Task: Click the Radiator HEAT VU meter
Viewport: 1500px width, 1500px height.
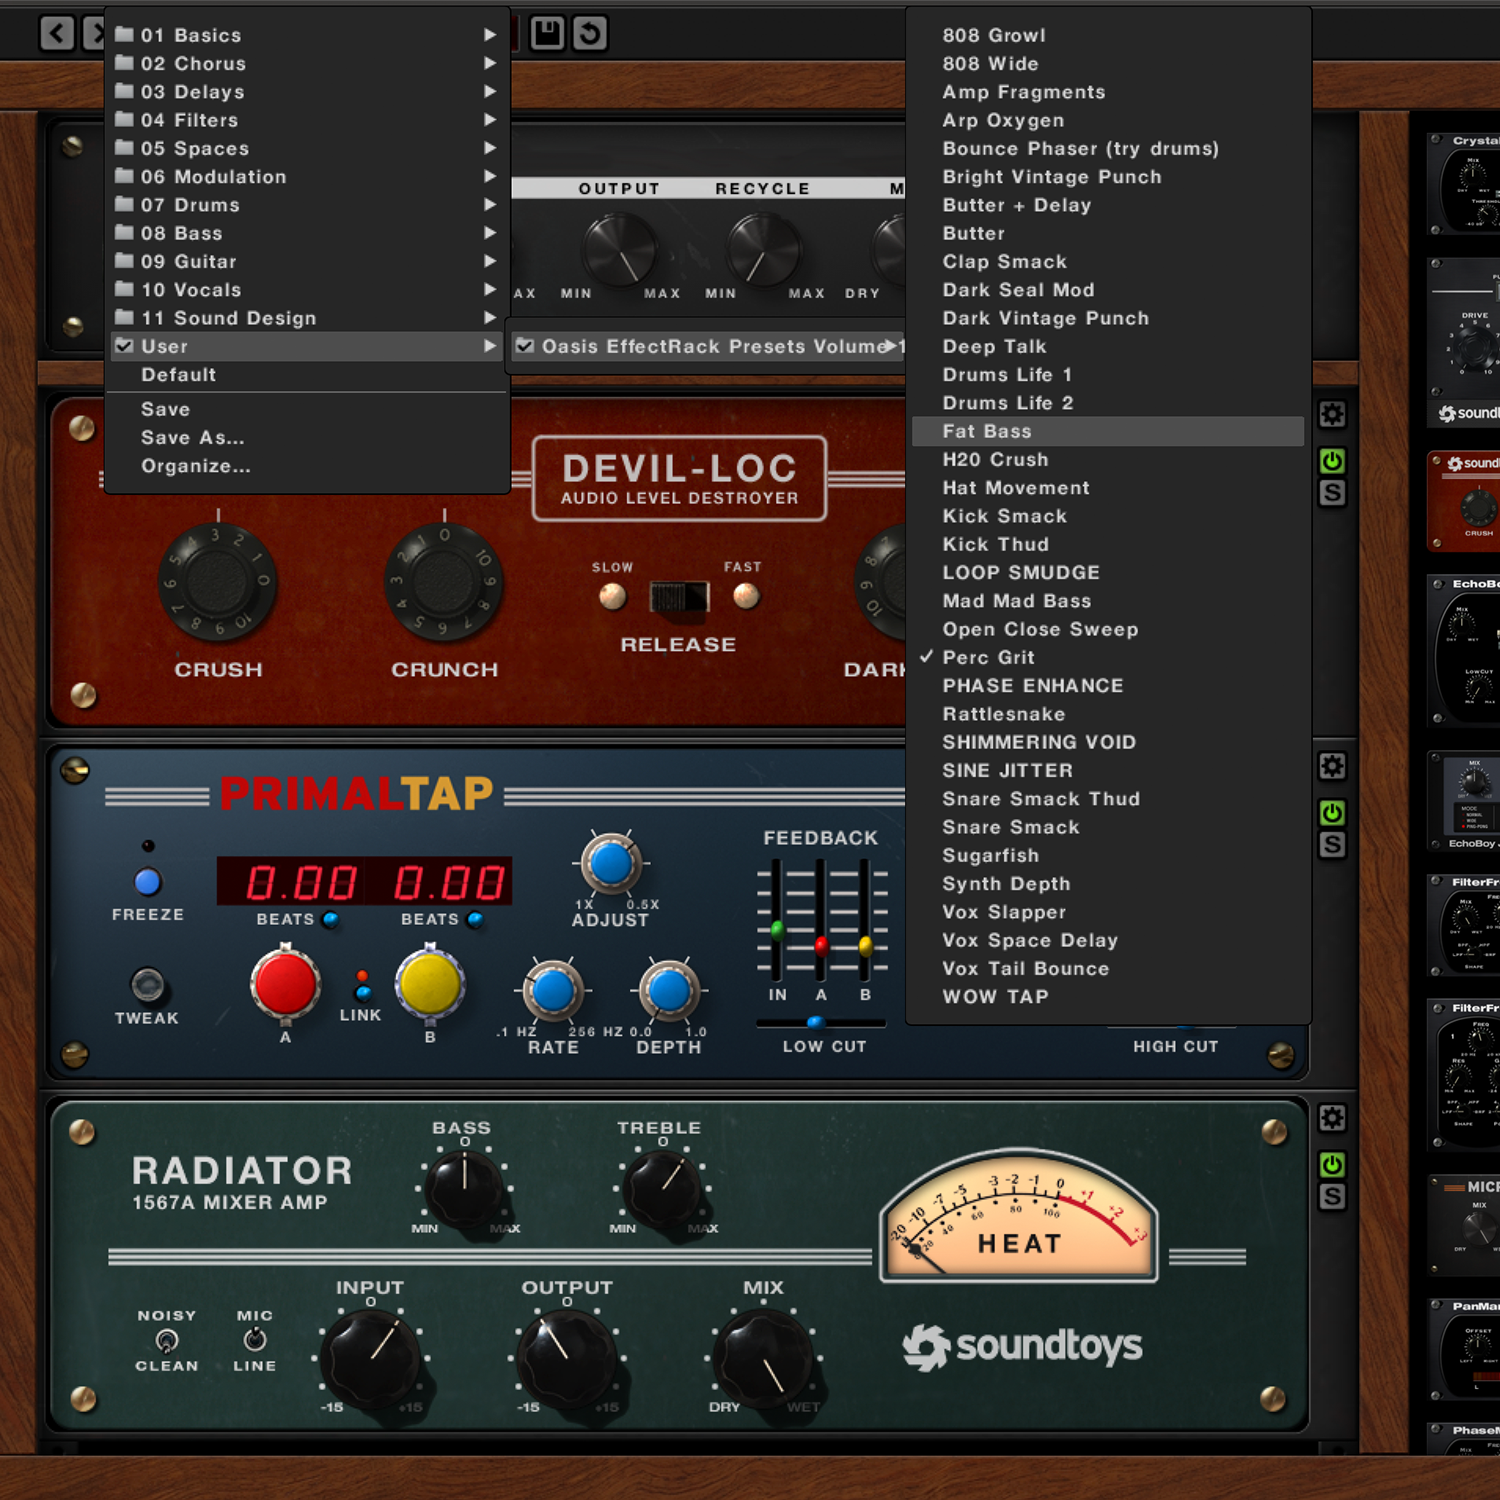Action: 1018,1217
